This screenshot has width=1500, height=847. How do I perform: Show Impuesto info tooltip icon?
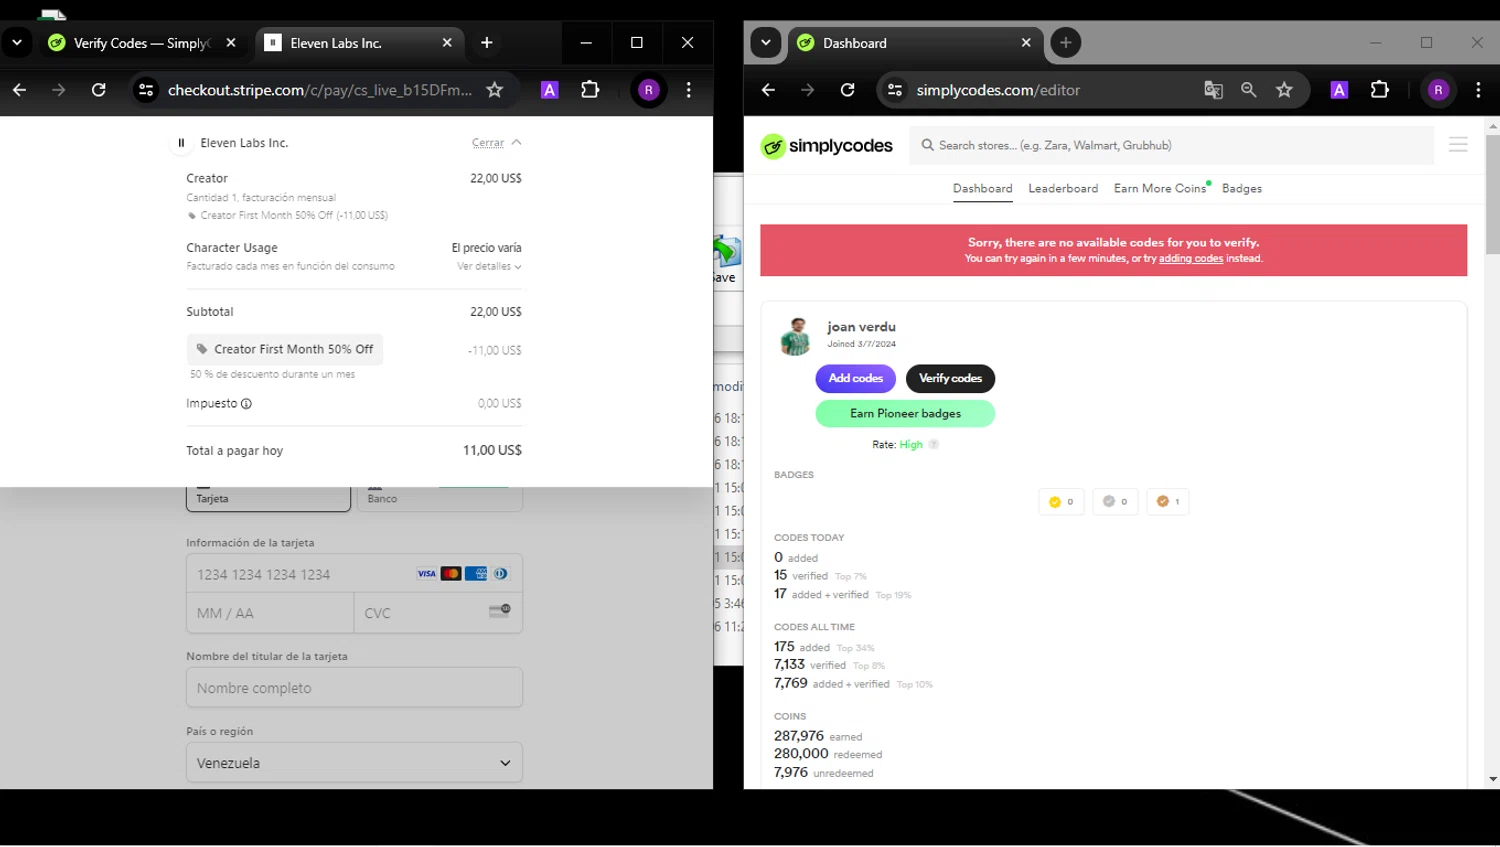[246, 404]
